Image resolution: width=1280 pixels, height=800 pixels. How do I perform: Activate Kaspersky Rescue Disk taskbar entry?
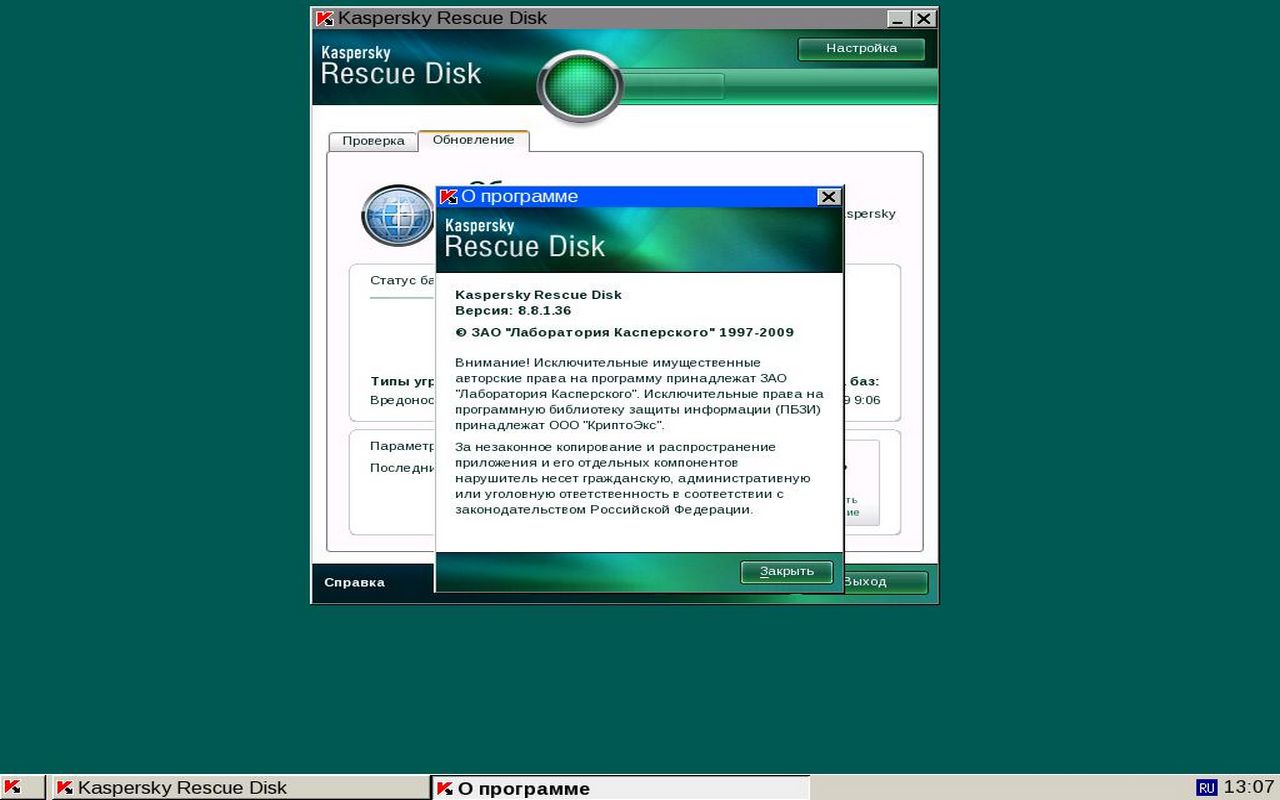[x=240, y=788]
